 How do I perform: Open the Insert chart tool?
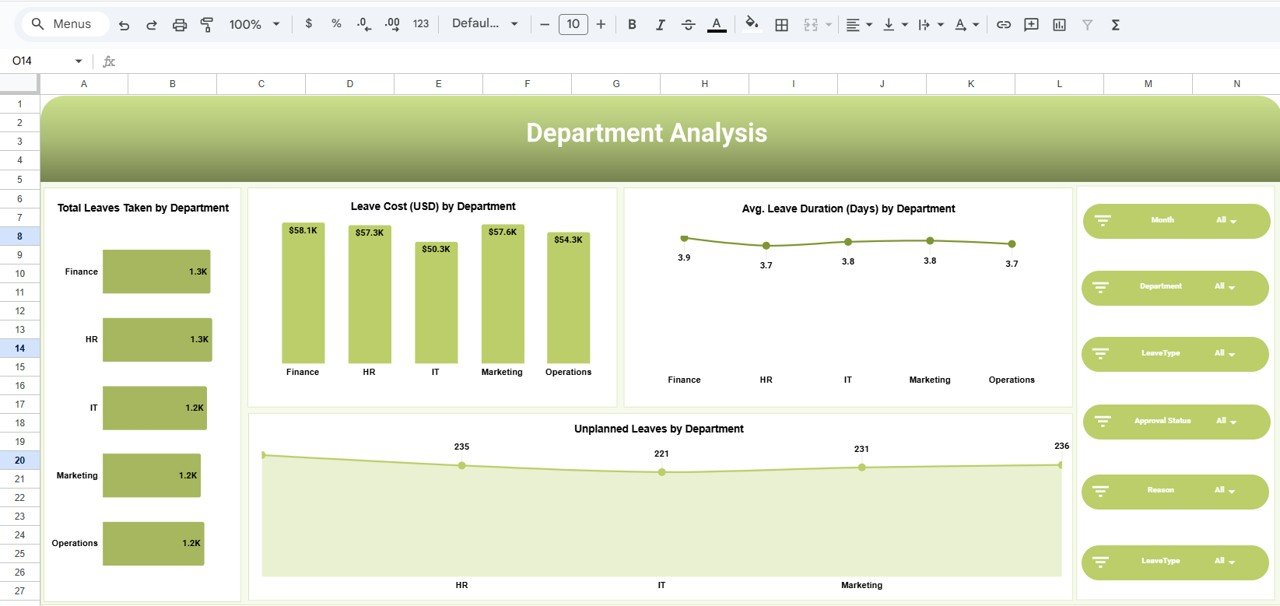[1058, 24]
